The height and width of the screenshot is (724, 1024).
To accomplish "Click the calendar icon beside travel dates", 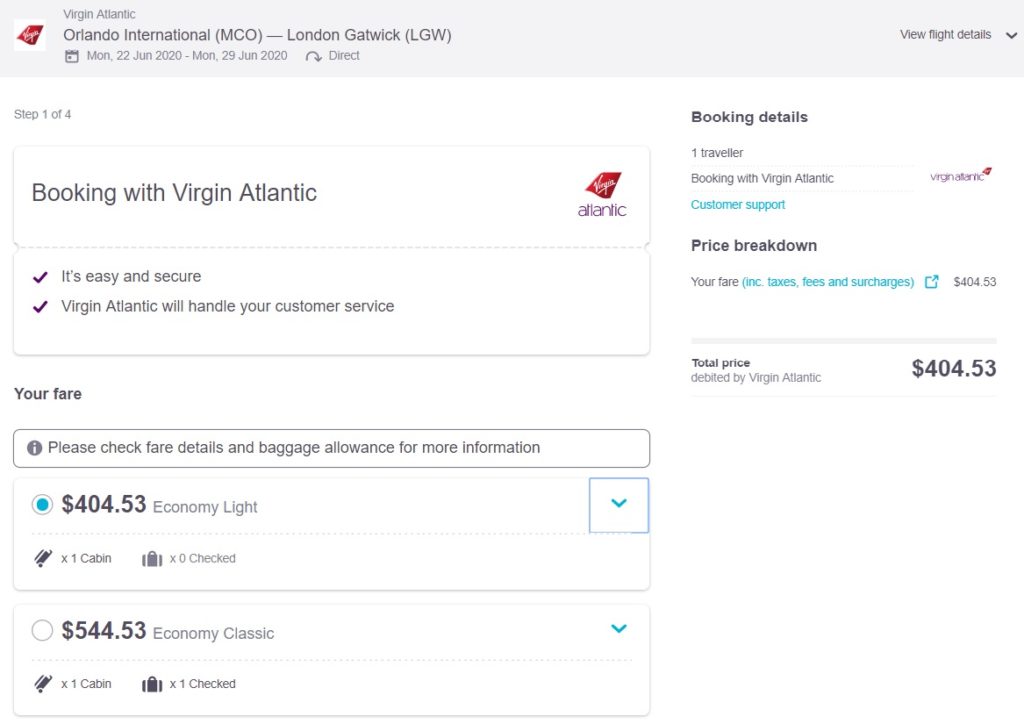I will 71,56.
